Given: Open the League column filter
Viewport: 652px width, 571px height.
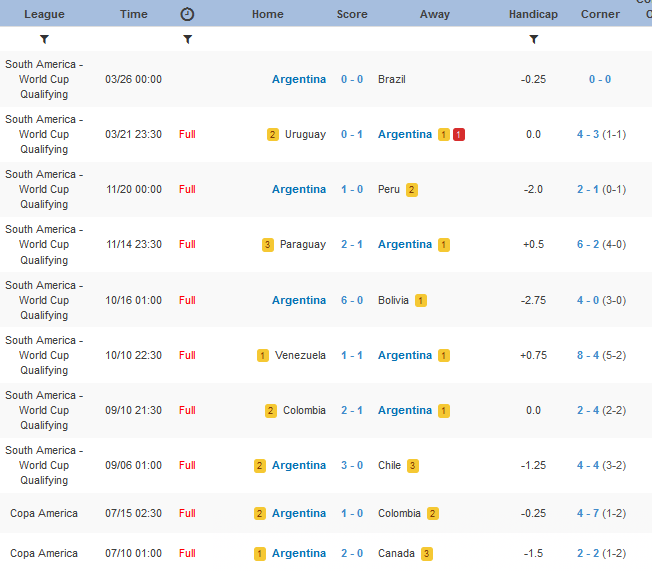Looking at the screenshot, I should tap(44, 39).
